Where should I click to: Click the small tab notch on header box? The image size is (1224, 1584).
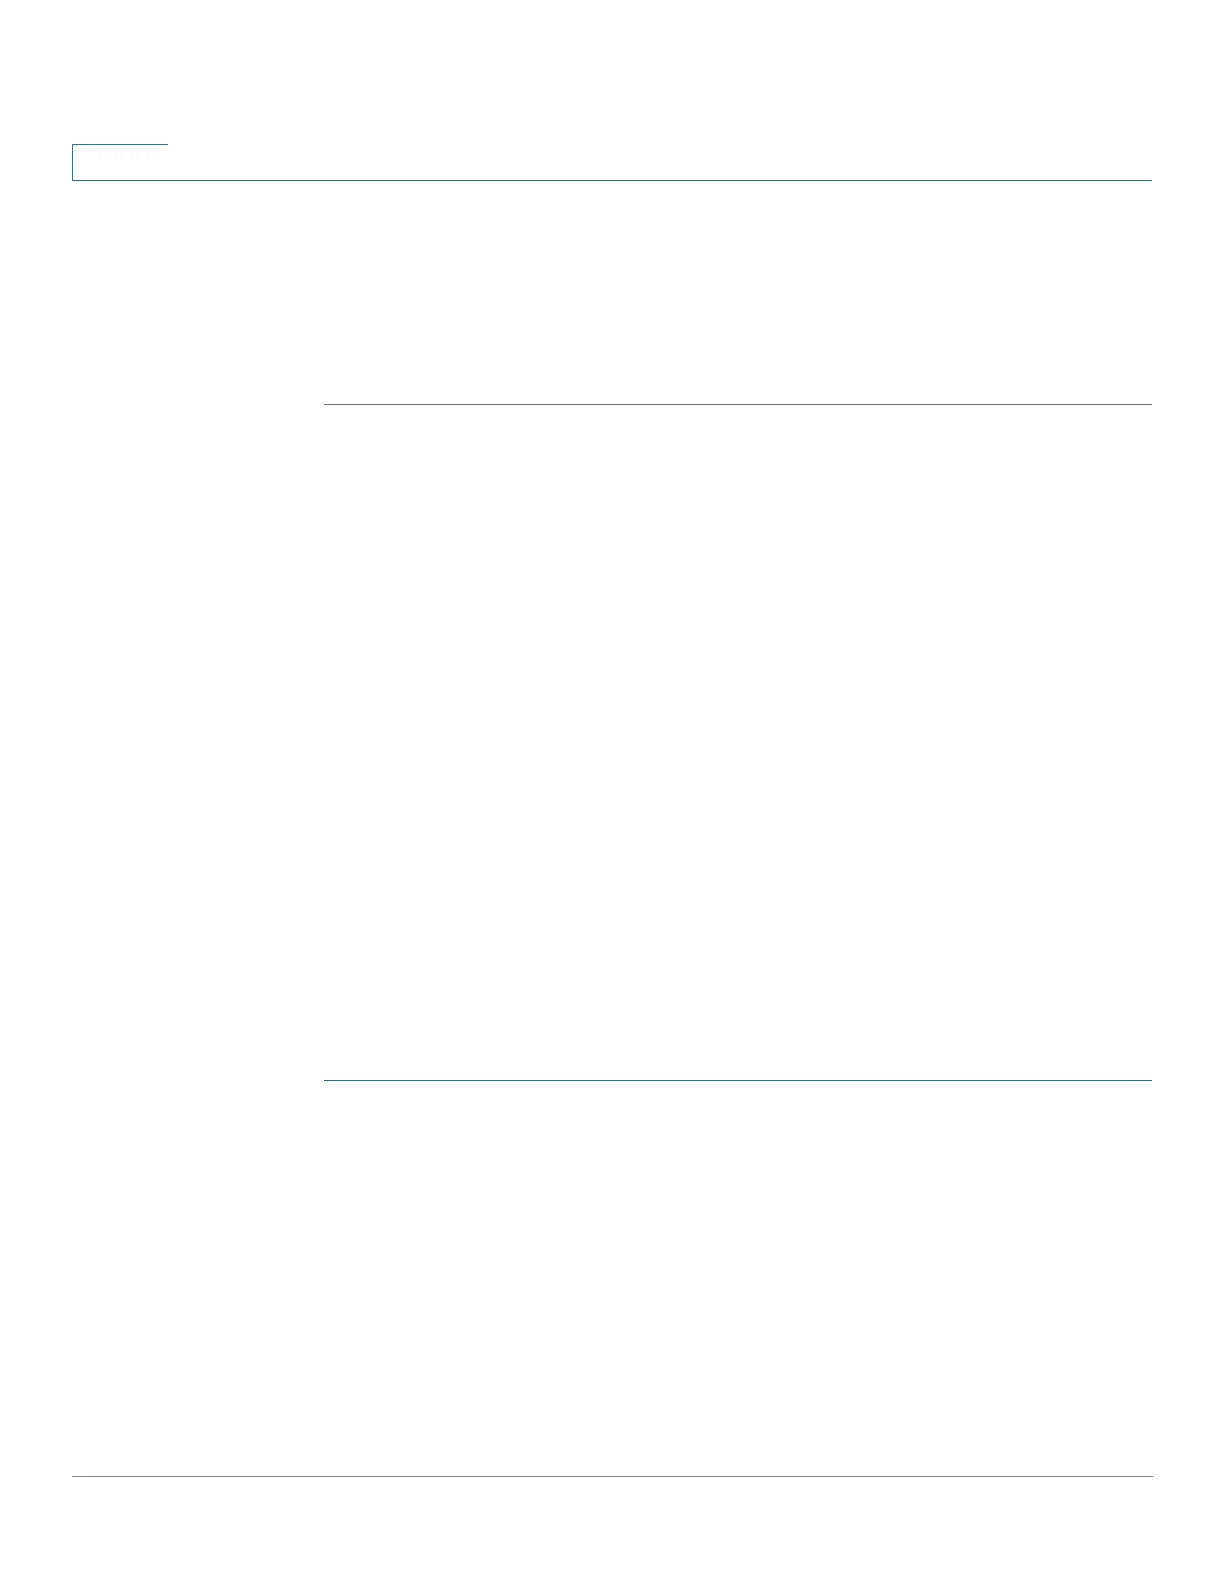point(120,145)
